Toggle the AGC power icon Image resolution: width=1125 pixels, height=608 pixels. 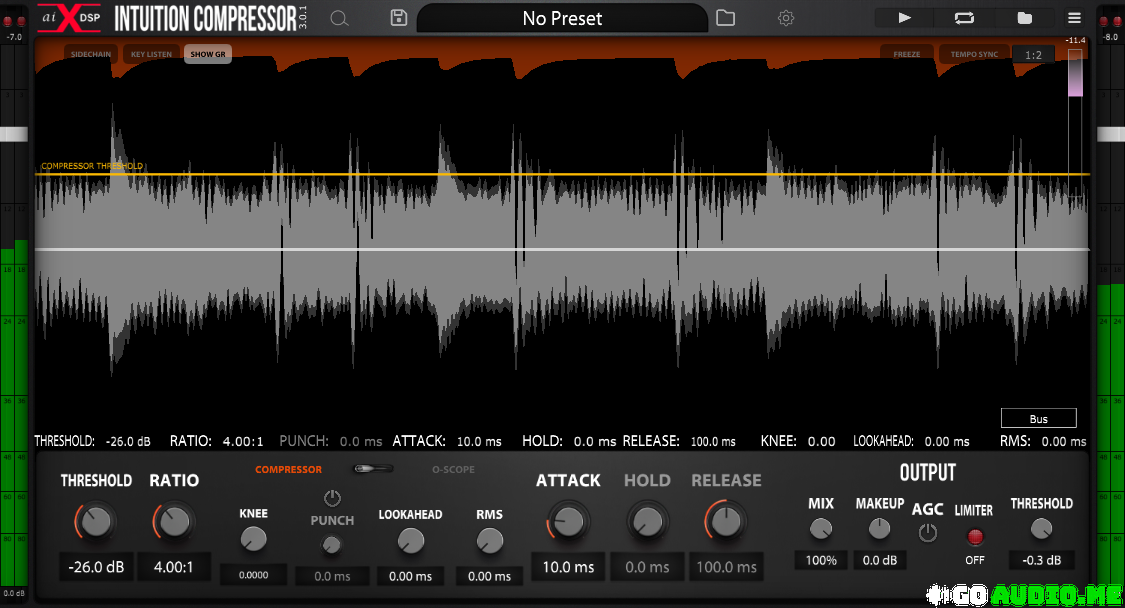(x=928, y=533)
